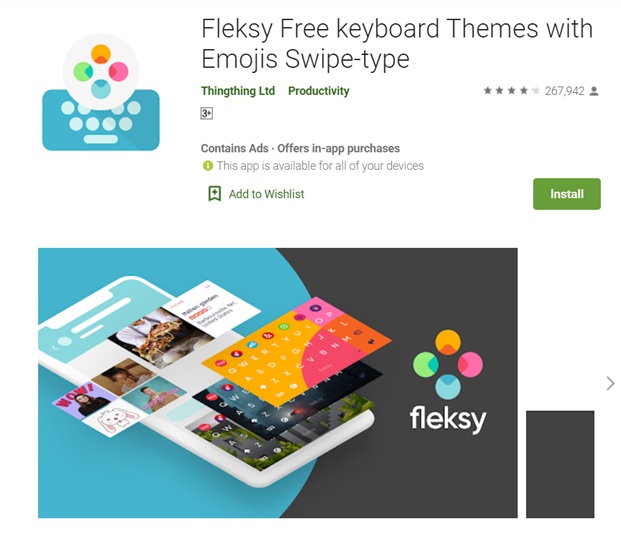Click the phone illustration in the banner
Image resolution: width=621 pixels, height=548 pixels.
point(206,382)
